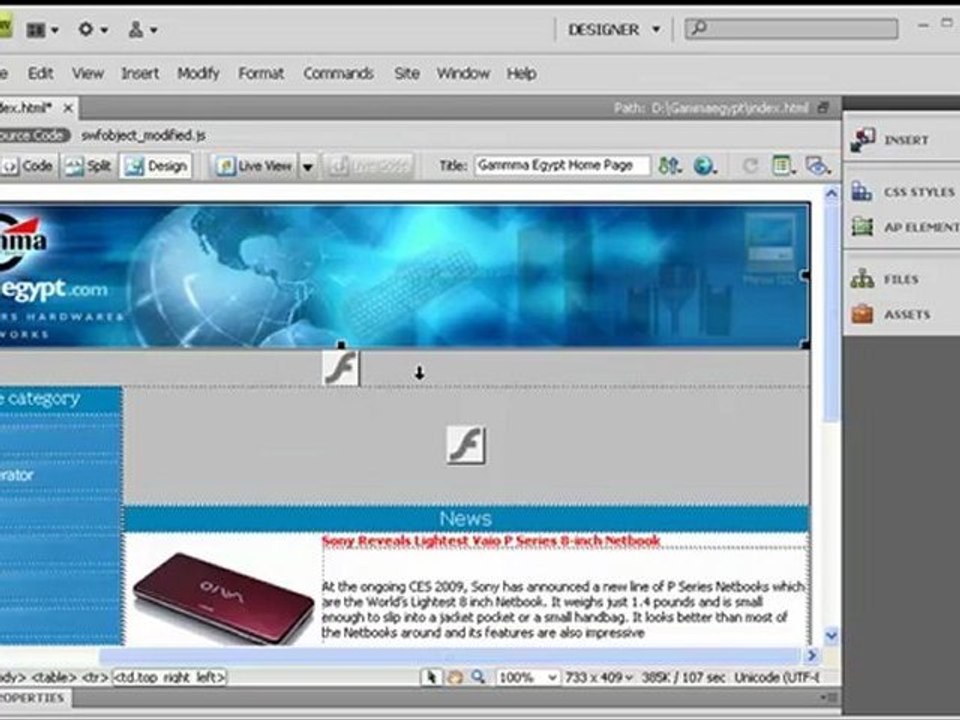Show the Source Code related file
960x720 pixels.
tap(33, 135)
